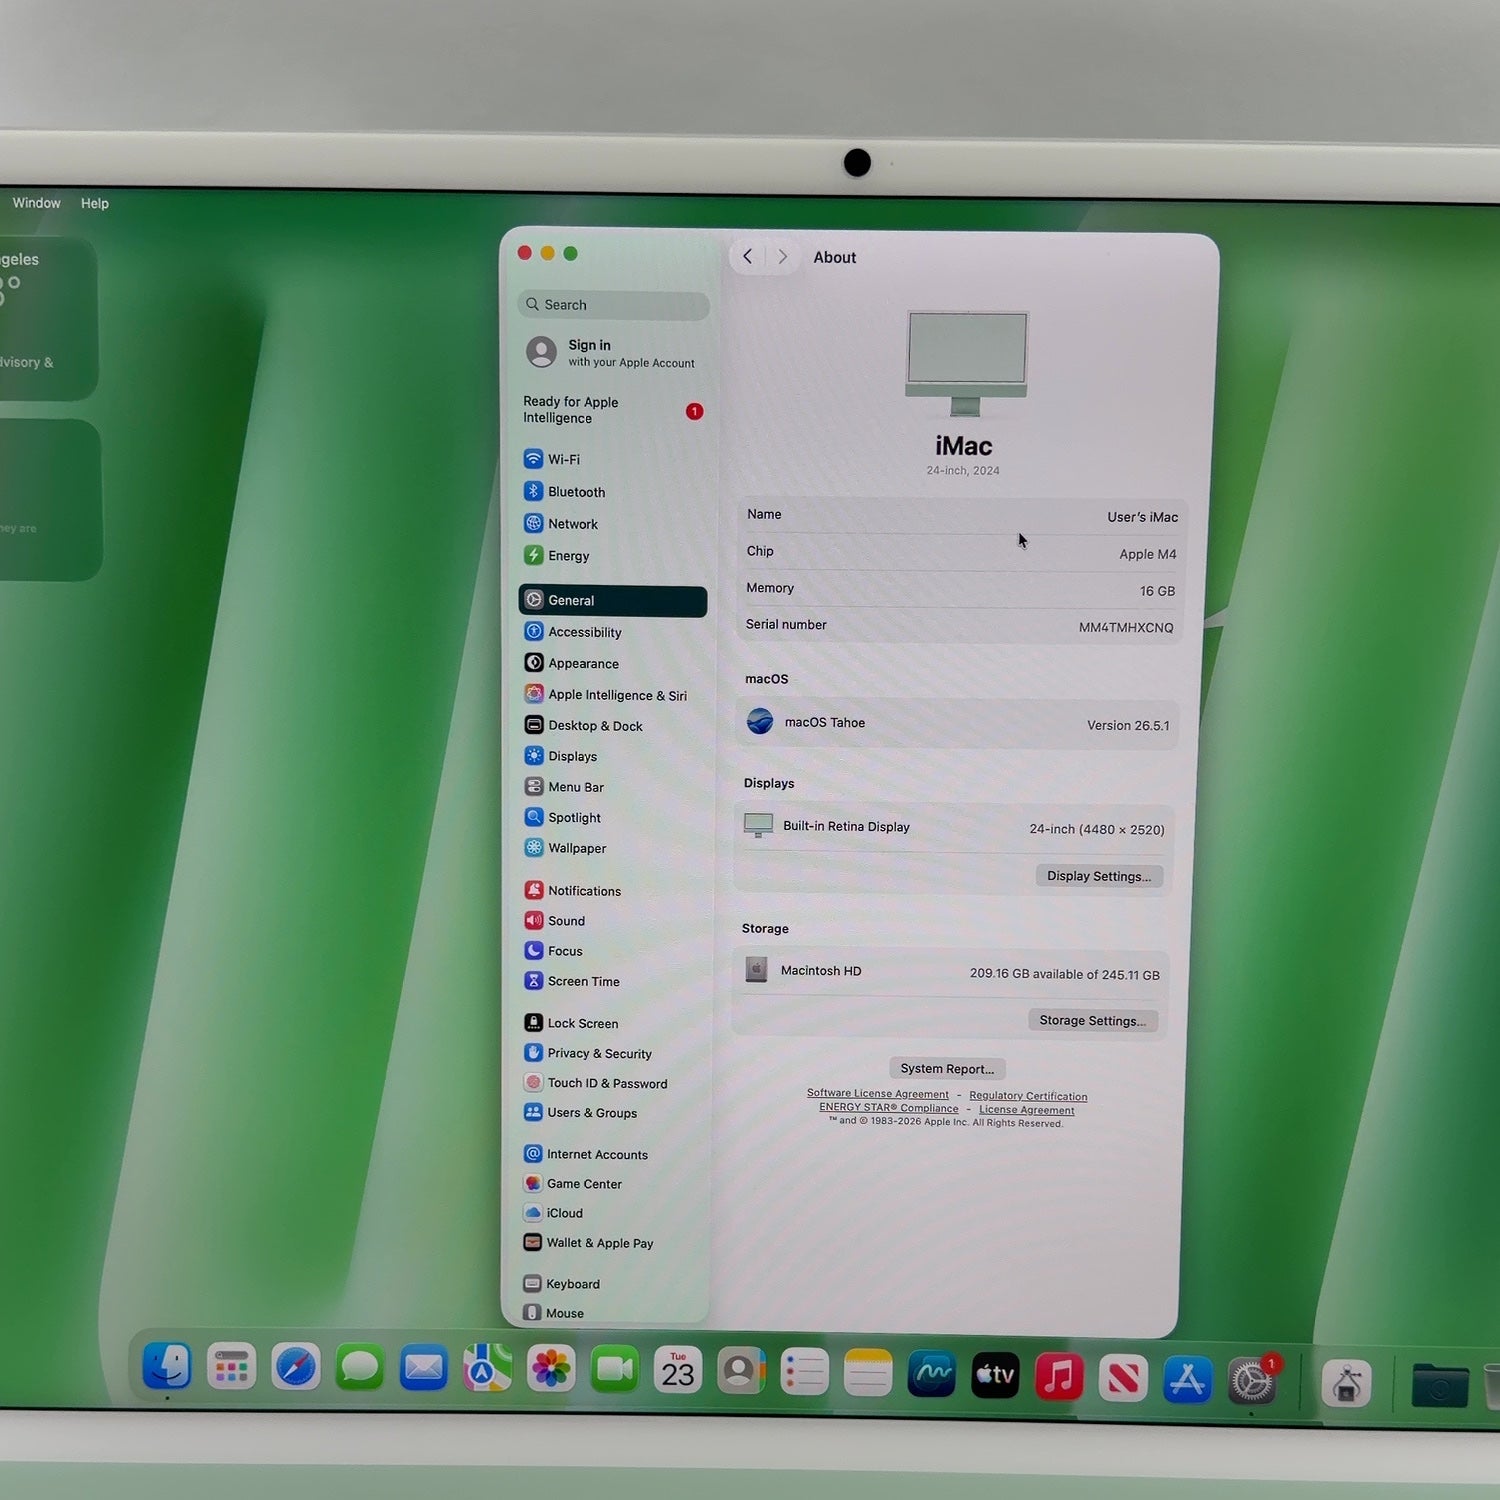Image resolution: width=1500 pixels, height=1500 pixels.
Task: Open Wallet & Apple Pay settings
Action: [x=588, y=1243]
